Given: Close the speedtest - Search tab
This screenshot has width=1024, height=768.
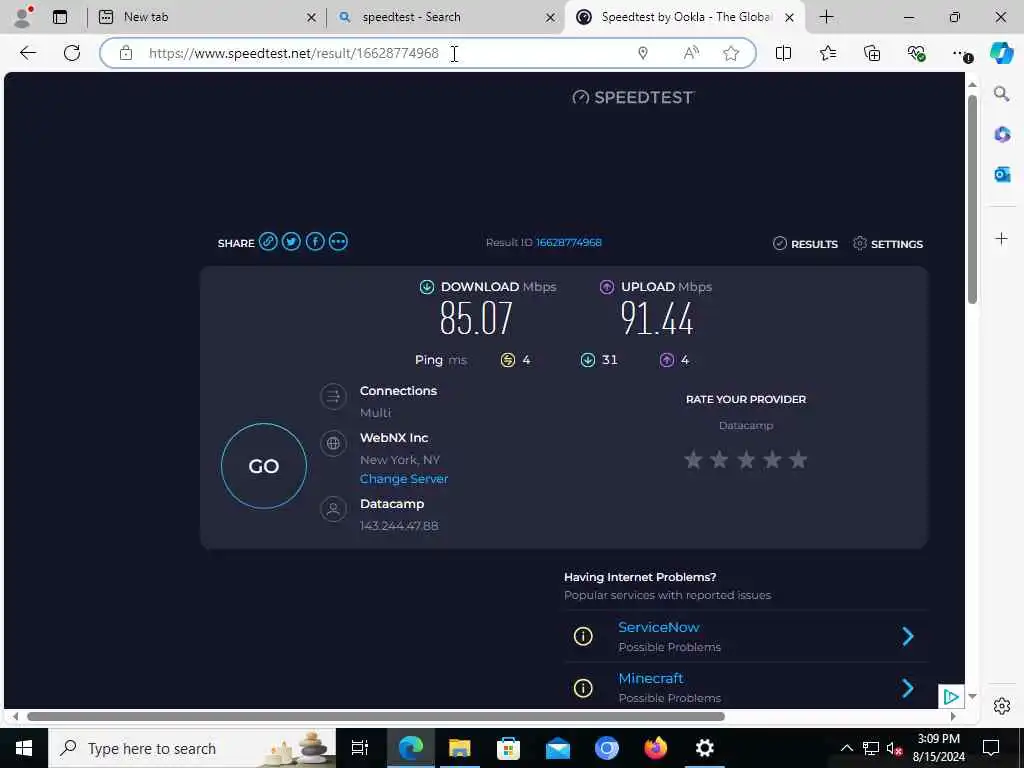Looking at the screenshot, I should (x=552, y=18).
